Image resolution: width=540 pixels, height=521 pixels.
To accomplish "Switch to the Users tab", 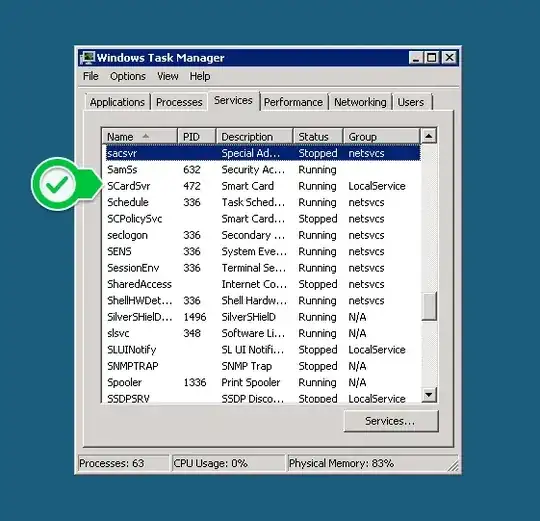I will click(x=411, y=102).
